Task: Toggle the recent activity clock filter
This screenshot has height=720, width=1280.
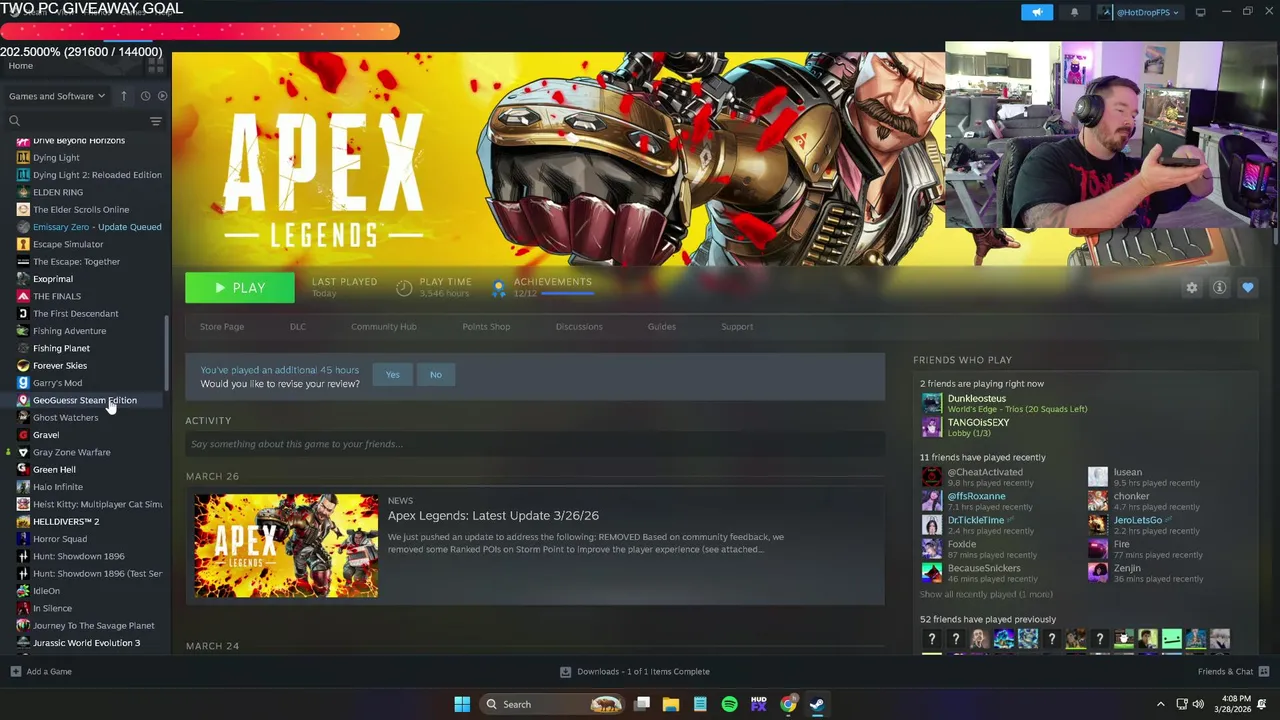Action: [145, 96]
